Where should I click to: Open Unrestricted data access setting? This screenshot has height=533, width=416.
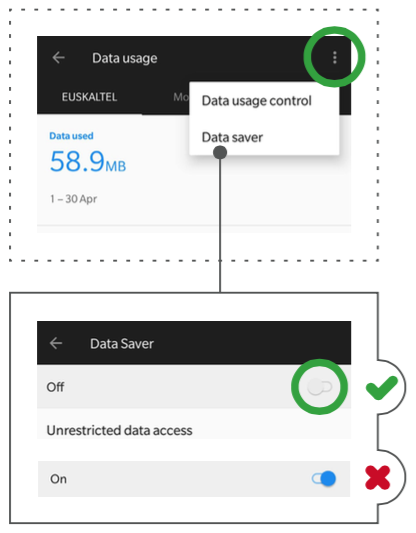point(119,431)
